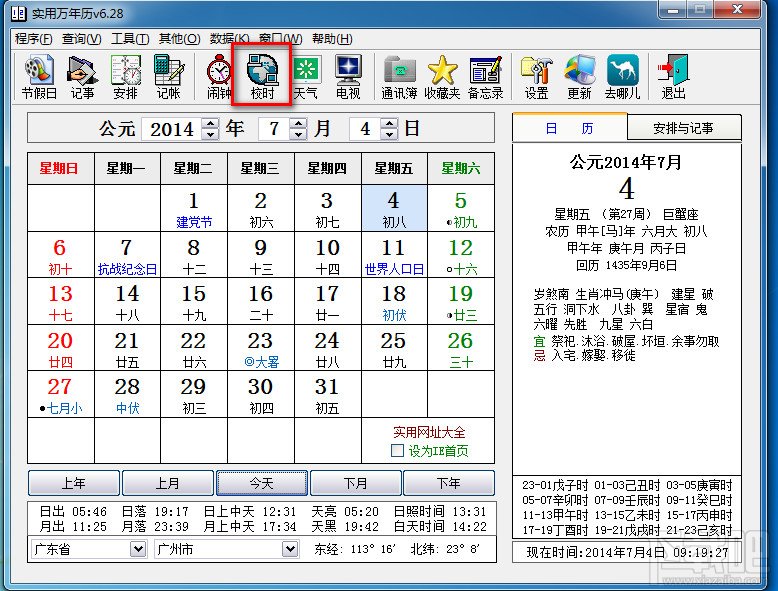This screenshot has width=778, height=591.
Task: Click the 现在时间 current time display
Action: click(x=627, y=552)
